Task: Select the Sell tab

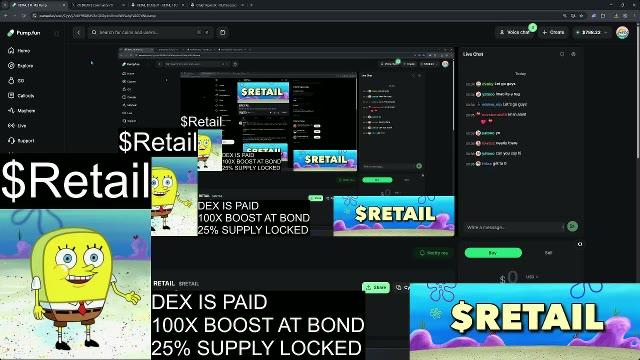Action: pos(549,253)
